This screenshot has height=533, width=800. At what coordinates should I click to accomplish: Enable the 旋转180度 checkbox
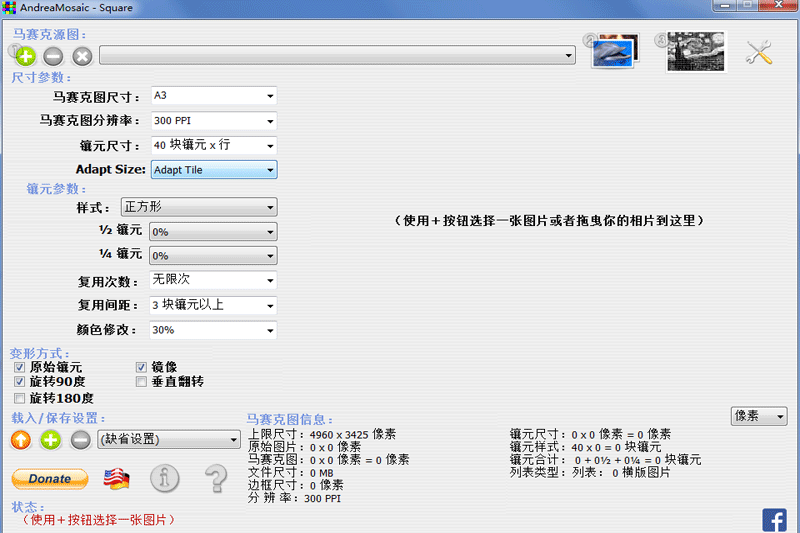coord(19,398)
